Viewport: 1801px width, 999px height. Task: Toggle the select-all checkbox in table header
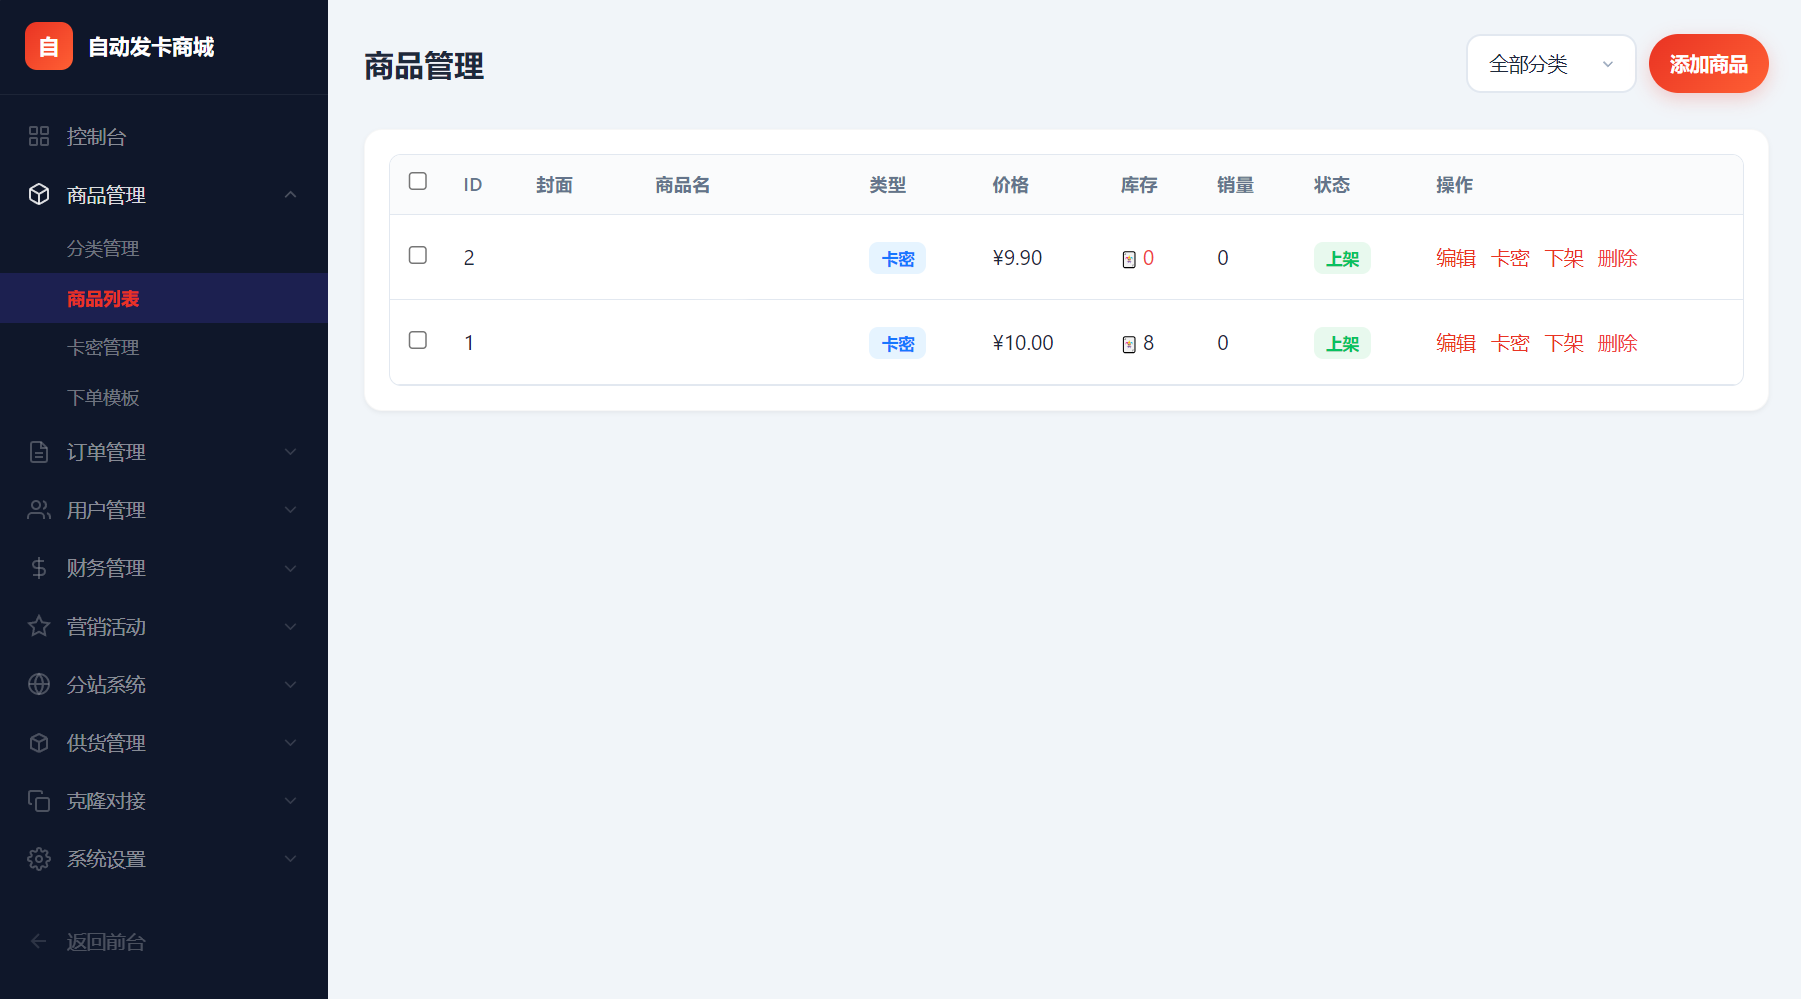click(x=418, y=181)
